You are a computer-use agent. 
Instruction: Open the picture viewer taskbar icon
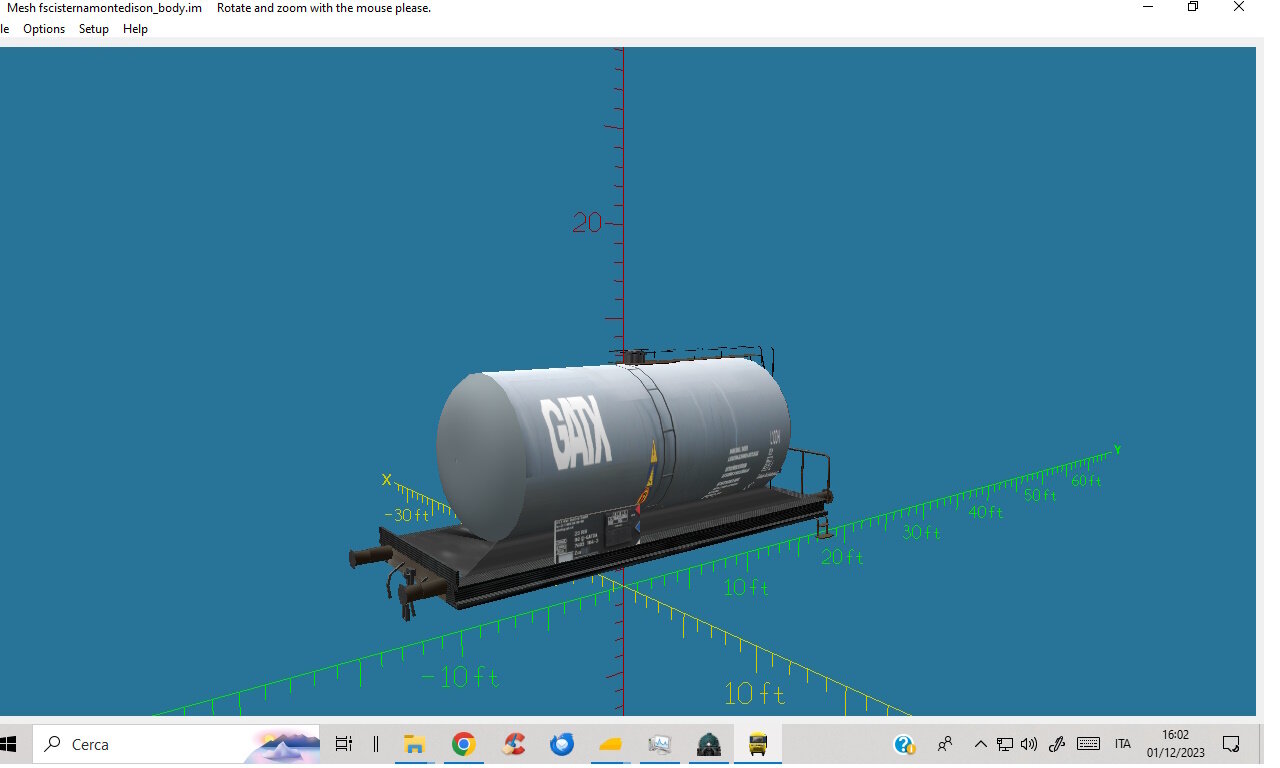pyautogui.click(x=659, y=744)
